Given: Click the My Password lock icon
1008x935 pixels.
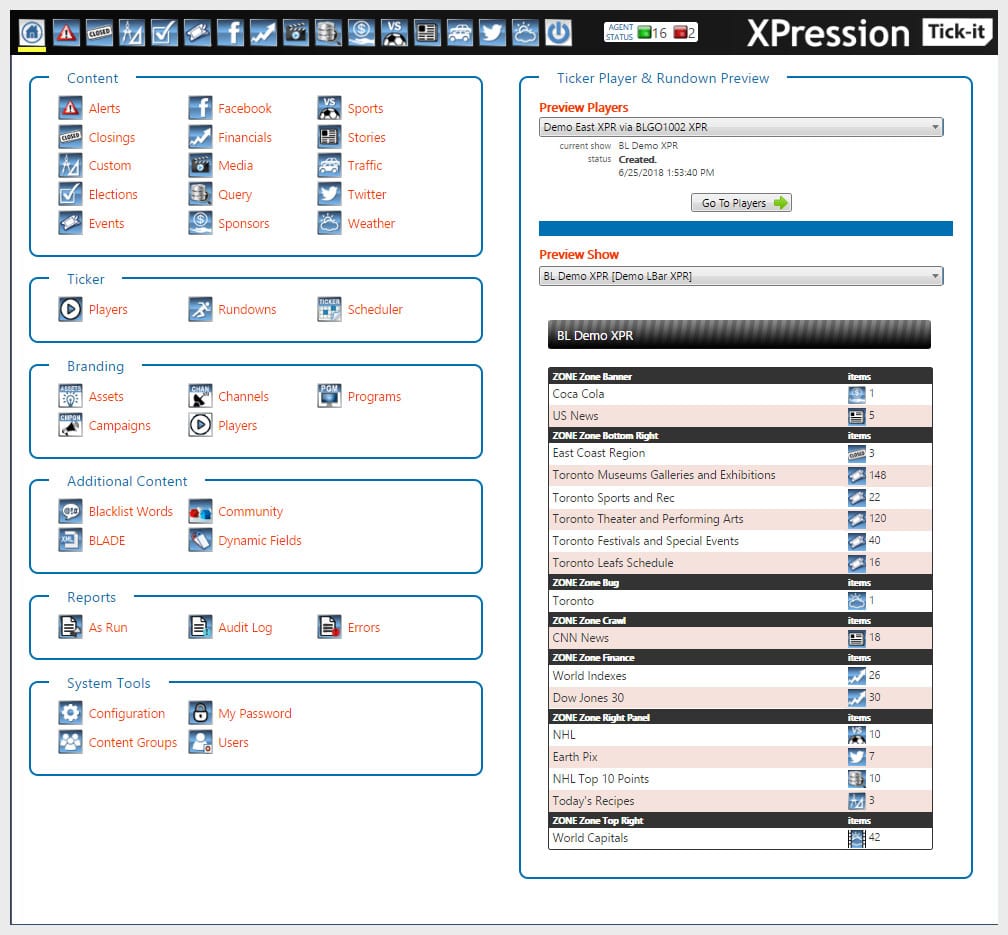Looking at the screenshot, I should pyautogui.click(x=200, y=713).
